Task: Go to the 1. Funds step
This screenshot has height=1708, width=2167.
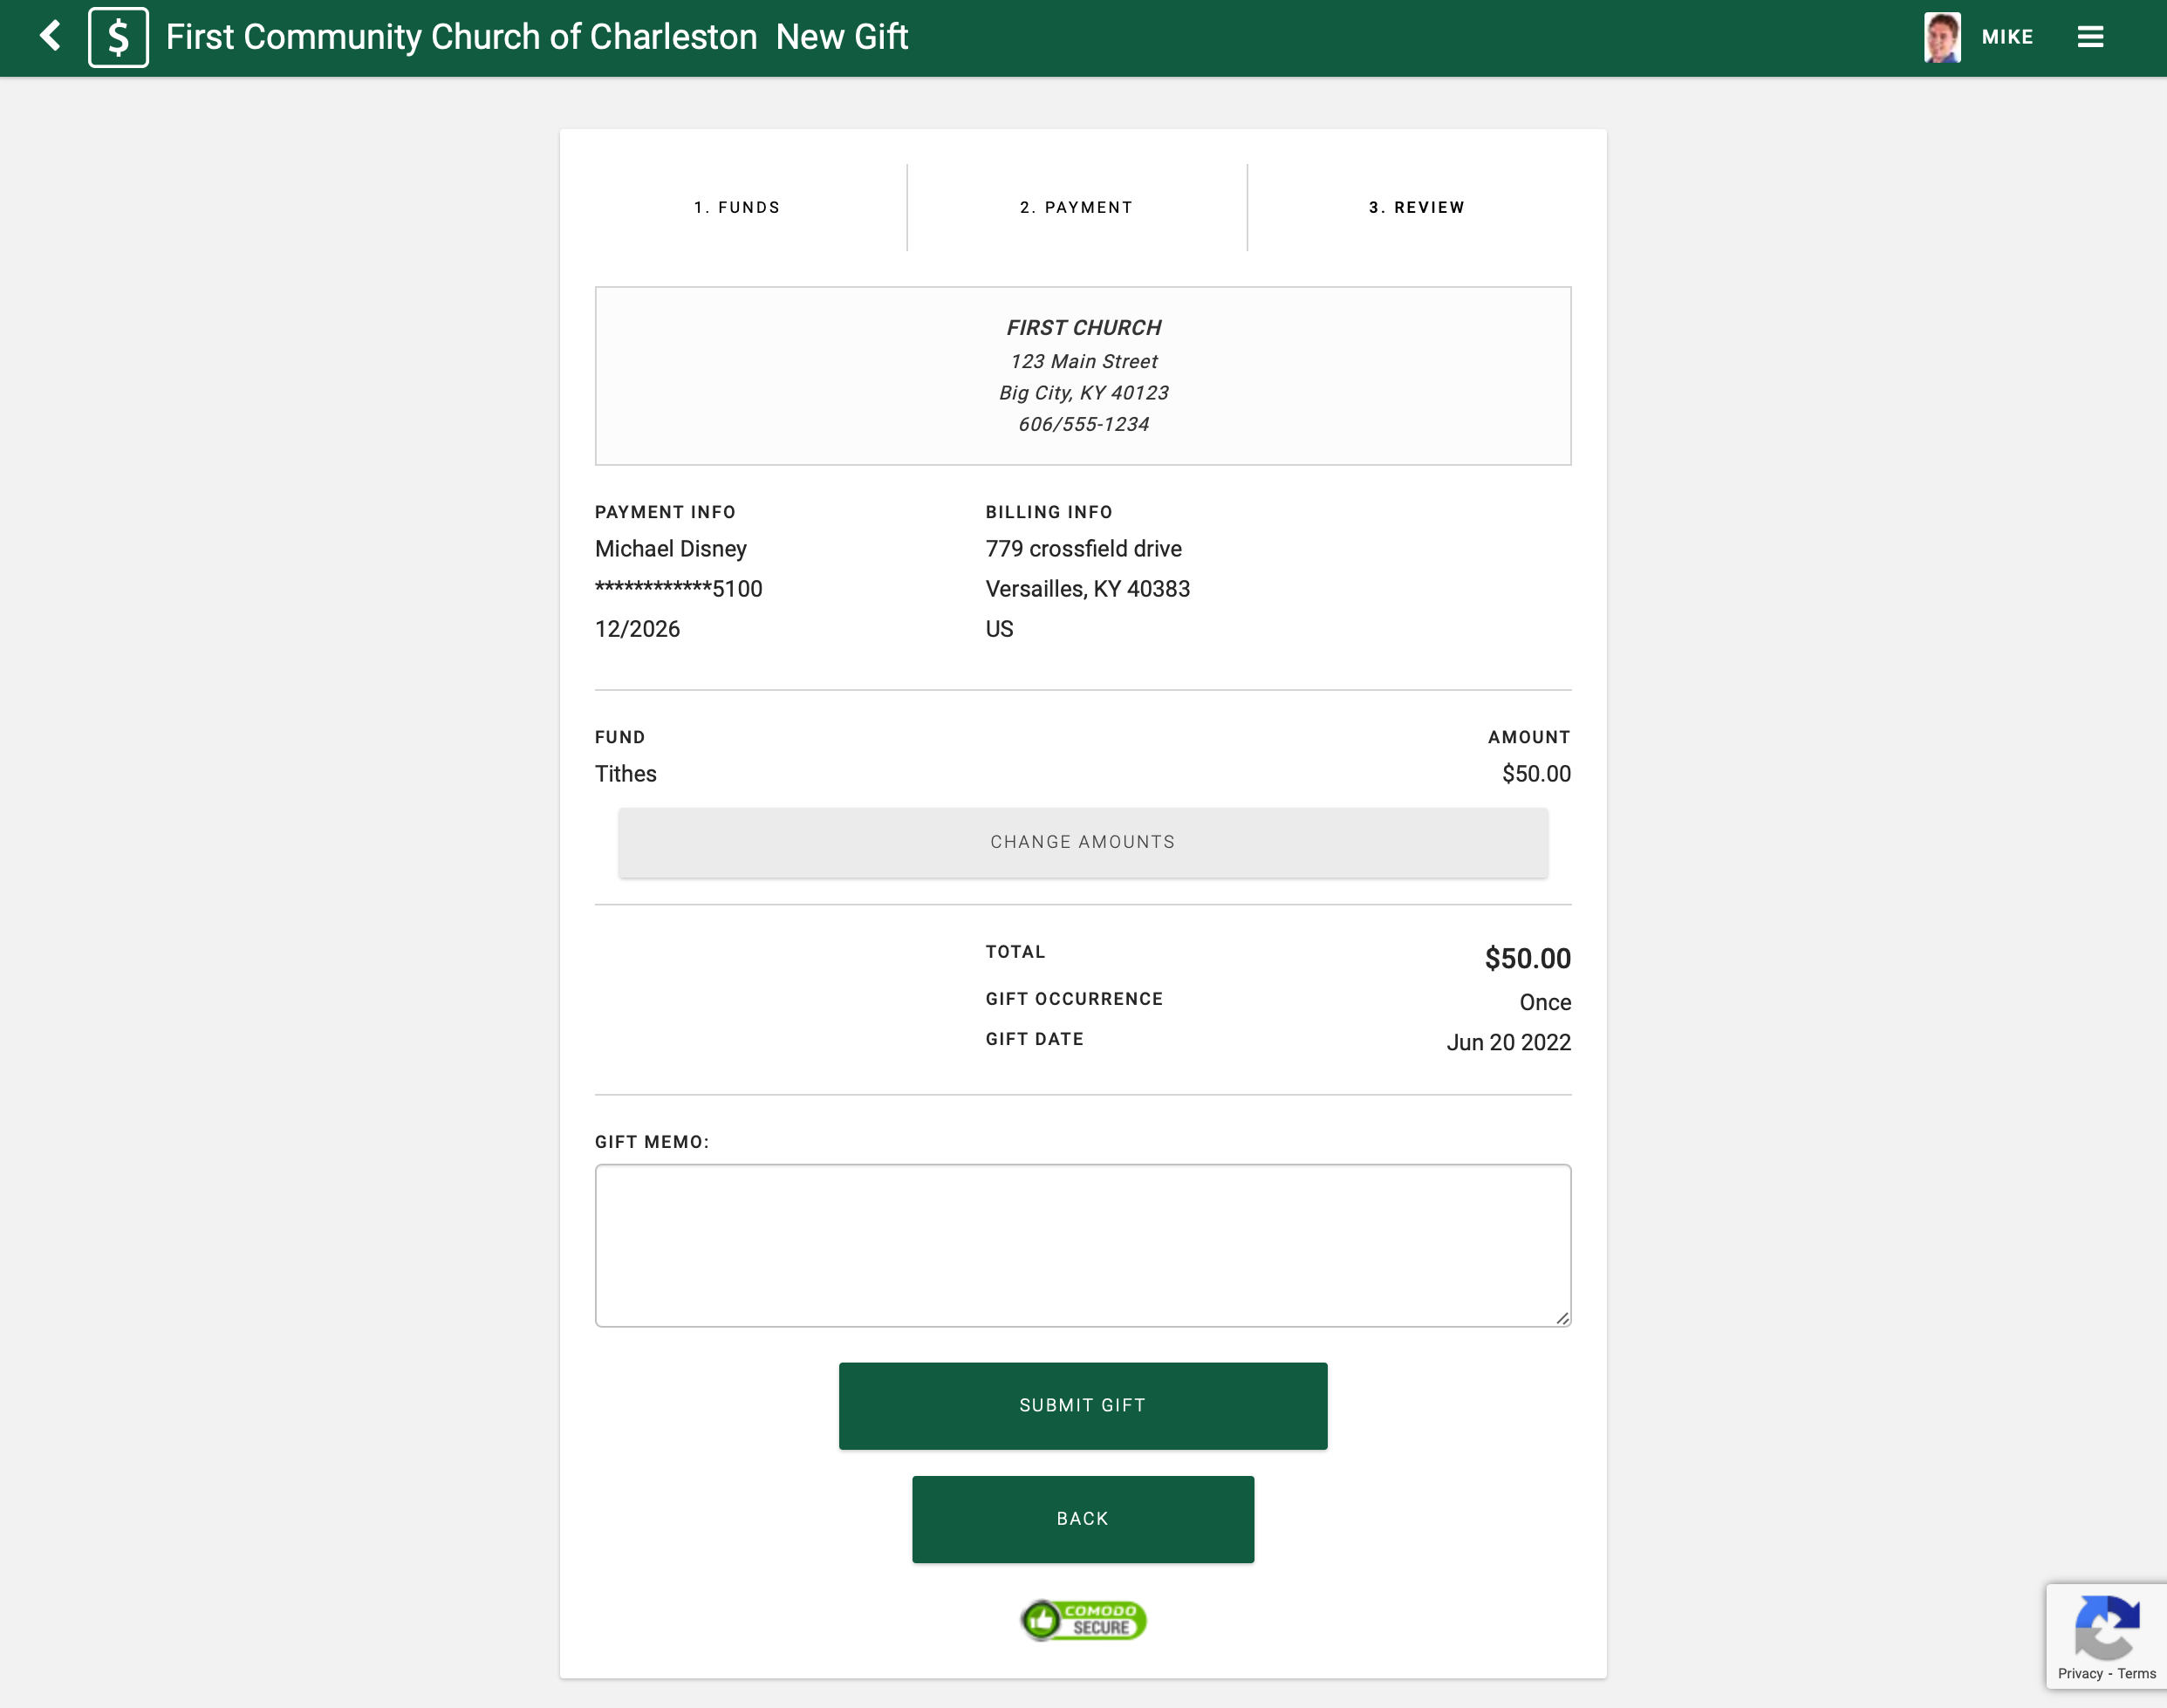Action: point(737,207)
